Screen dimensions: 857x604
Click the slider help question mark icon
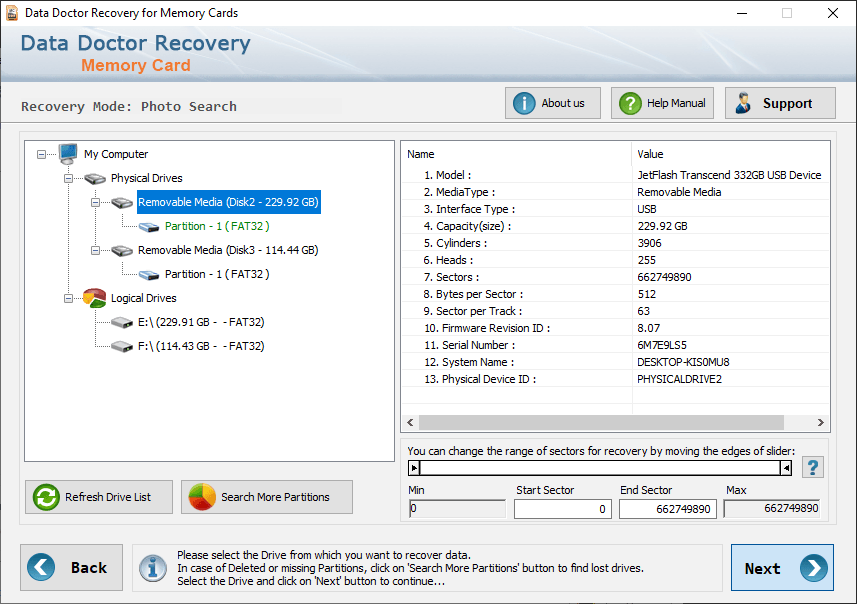[813, 467]
